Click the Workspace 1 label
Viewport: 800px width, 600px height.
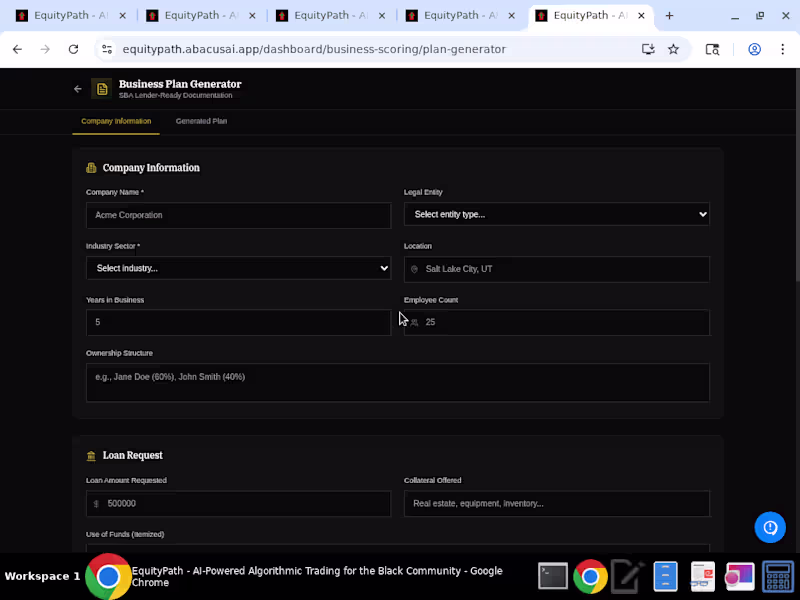pyautogui.click(x=42, y=577)
